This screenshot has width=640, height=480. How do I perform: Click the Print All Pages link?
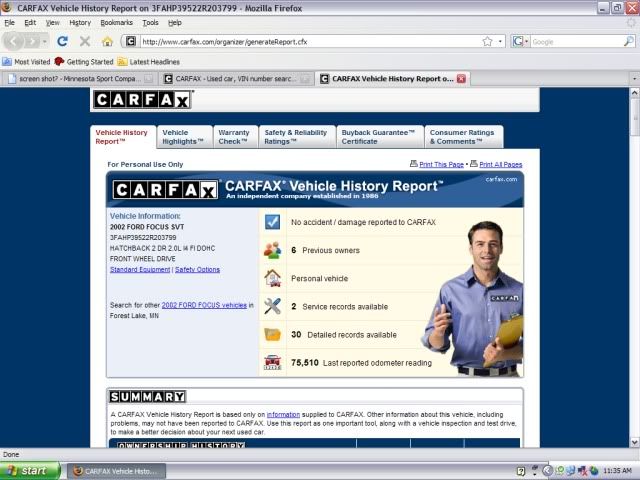pos(500,164)
